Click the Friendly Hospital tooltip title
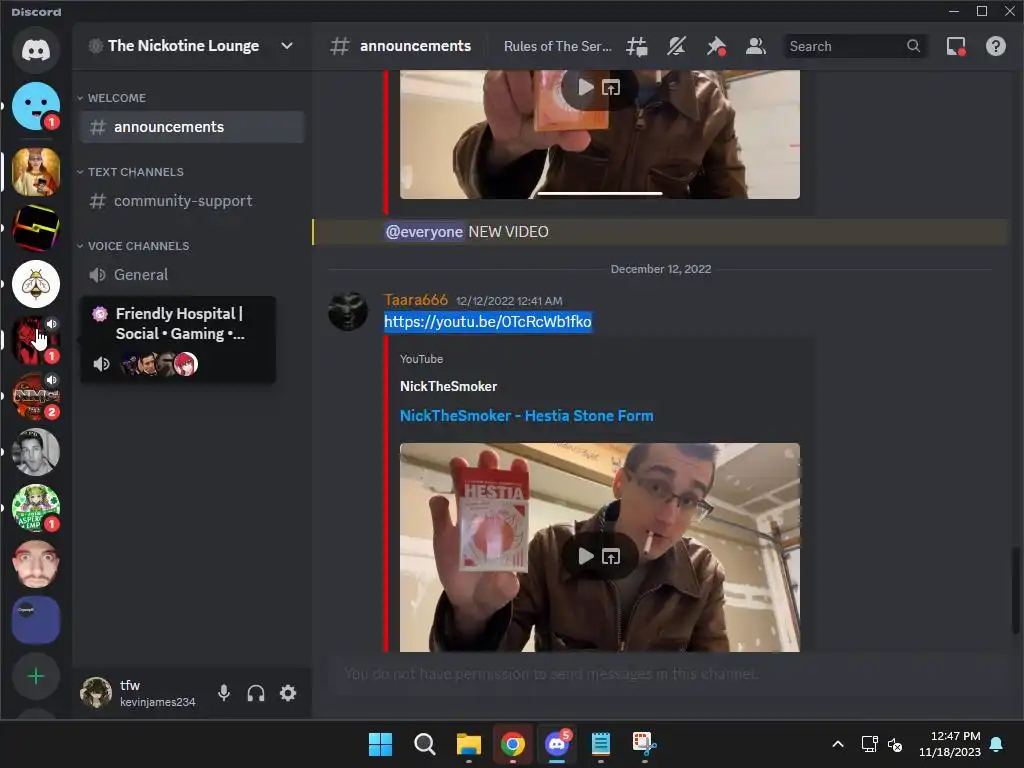 [180, 324]
